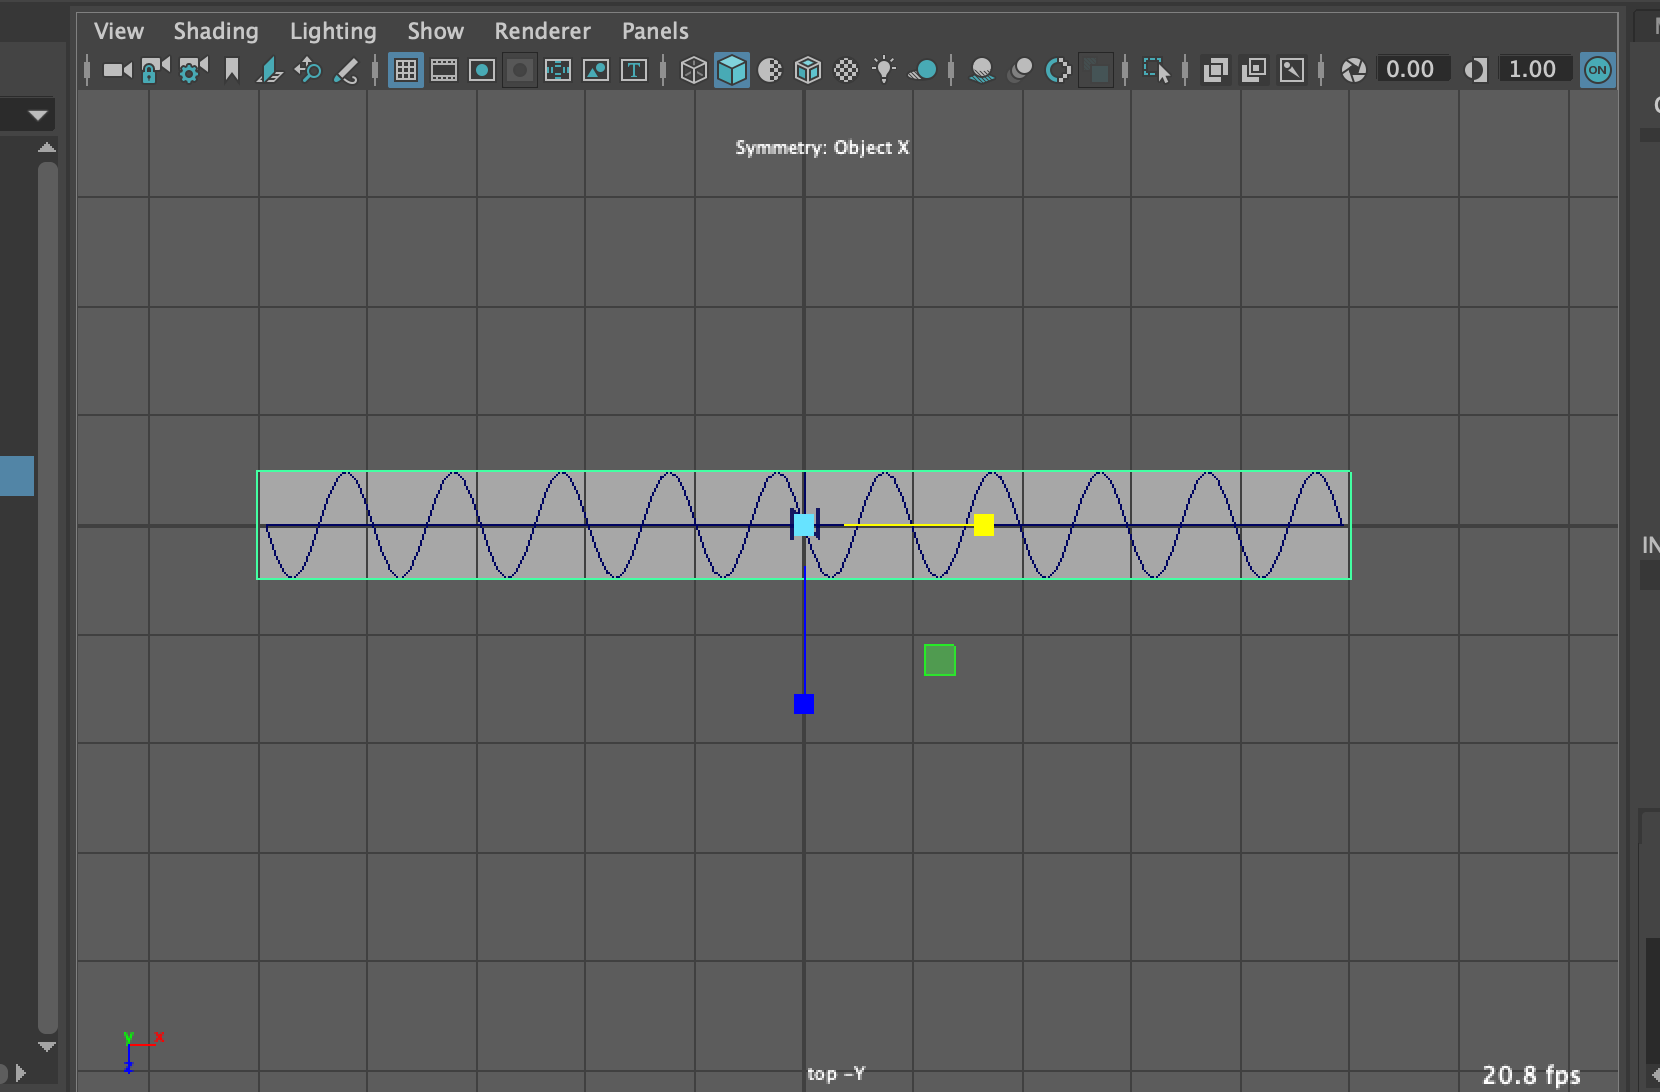Click the Gamma value field 1.00

point(1533,70)
